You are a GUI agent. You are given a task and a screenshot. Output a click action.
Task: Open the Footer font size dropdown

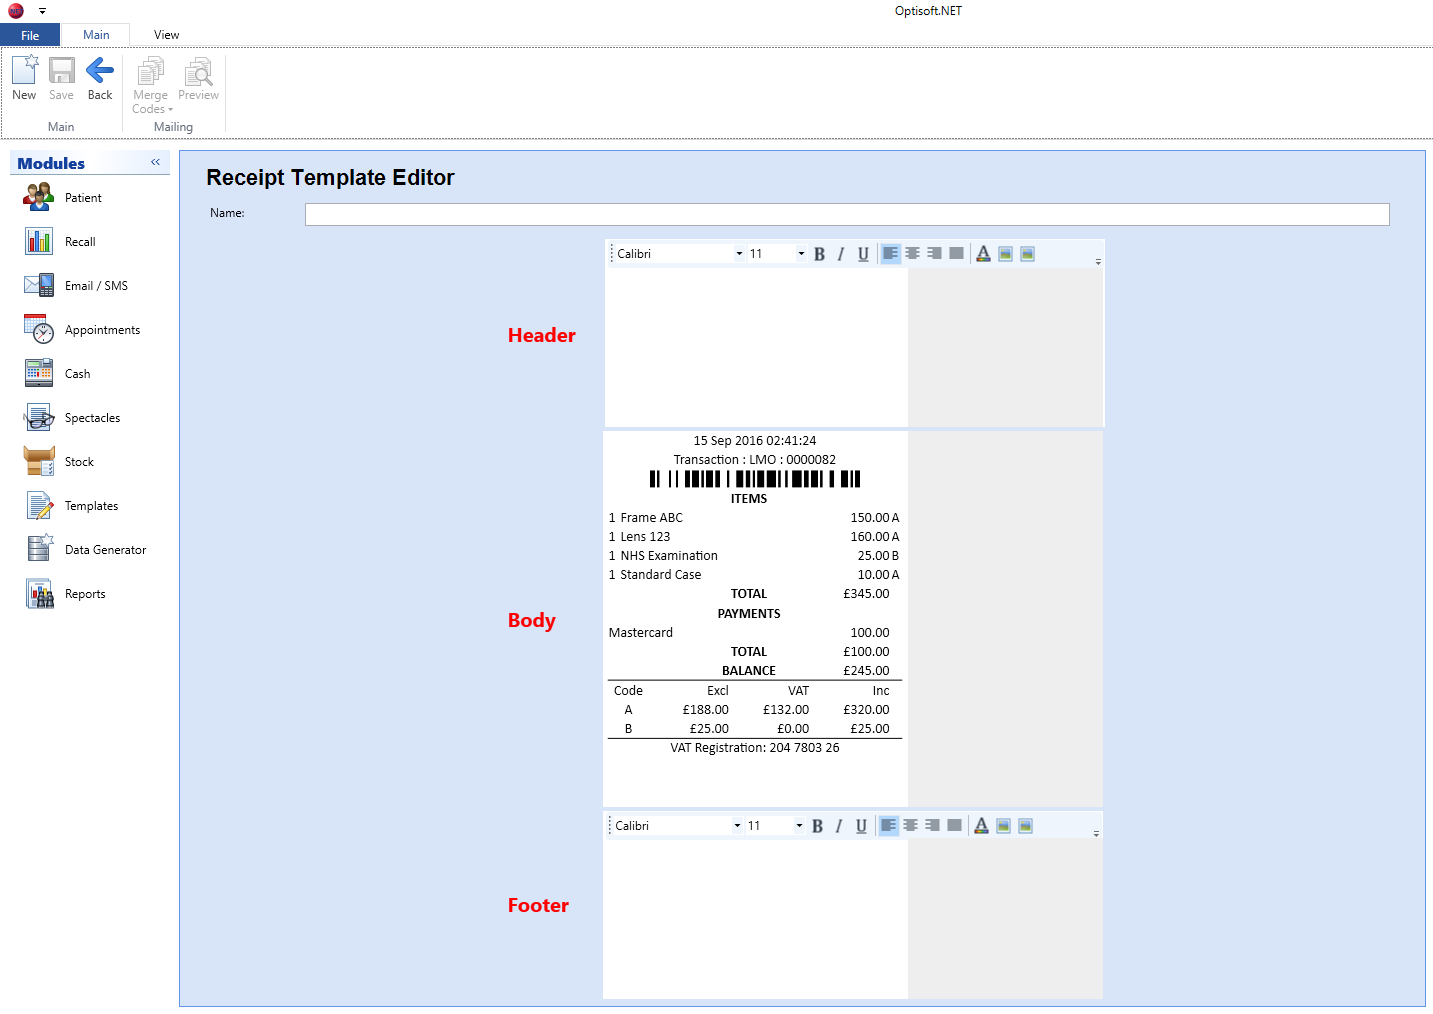[x=799, y=826]
